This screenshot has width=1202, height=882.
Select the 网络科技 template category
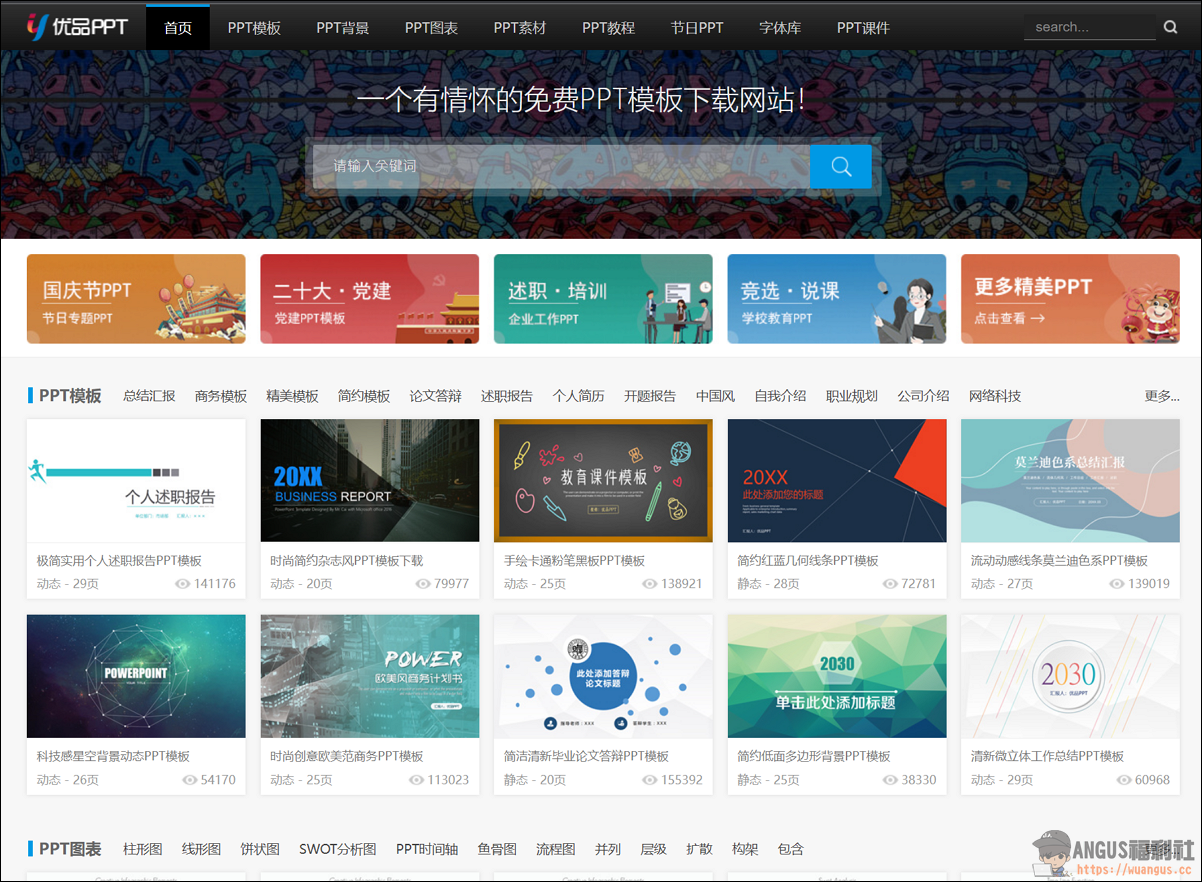[995, 396]
